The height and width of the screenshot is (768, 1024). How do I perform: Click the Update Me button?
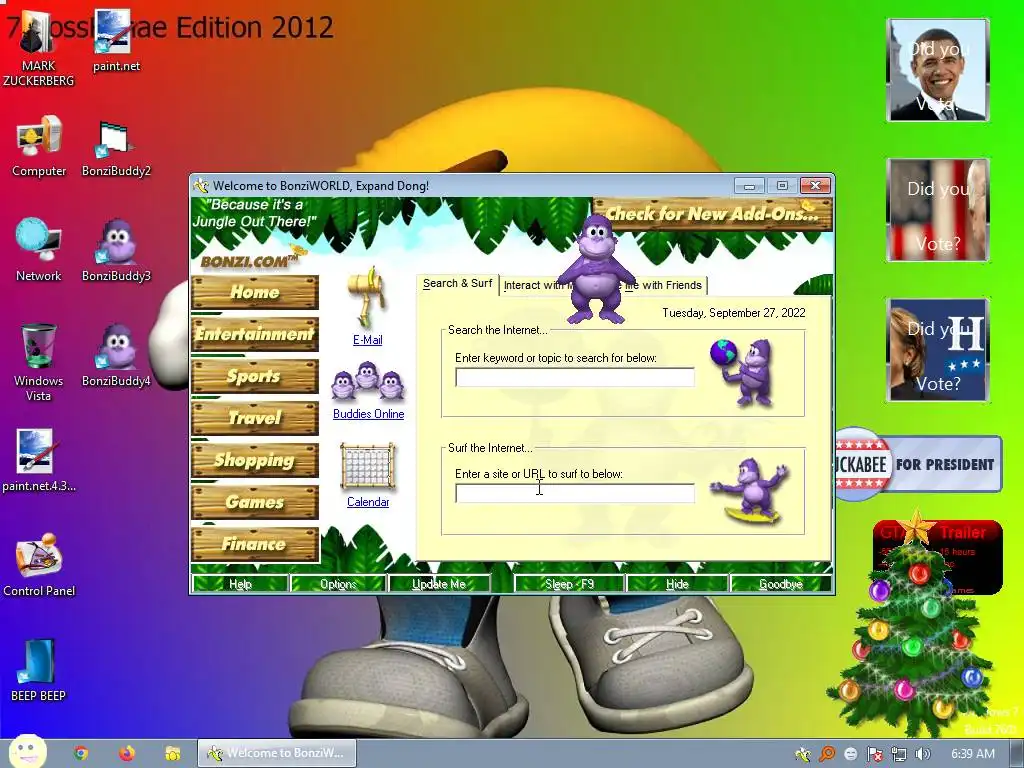click(x=439, y=584)
